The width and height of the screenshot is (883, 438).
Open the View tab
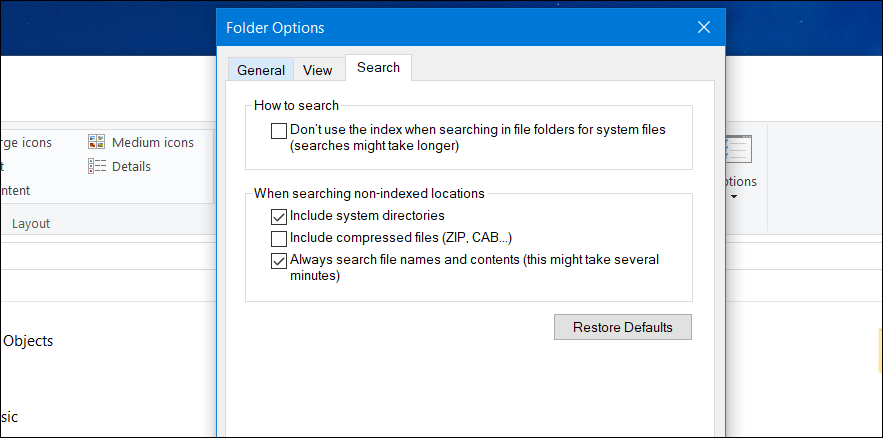click(x=317, y=70)
